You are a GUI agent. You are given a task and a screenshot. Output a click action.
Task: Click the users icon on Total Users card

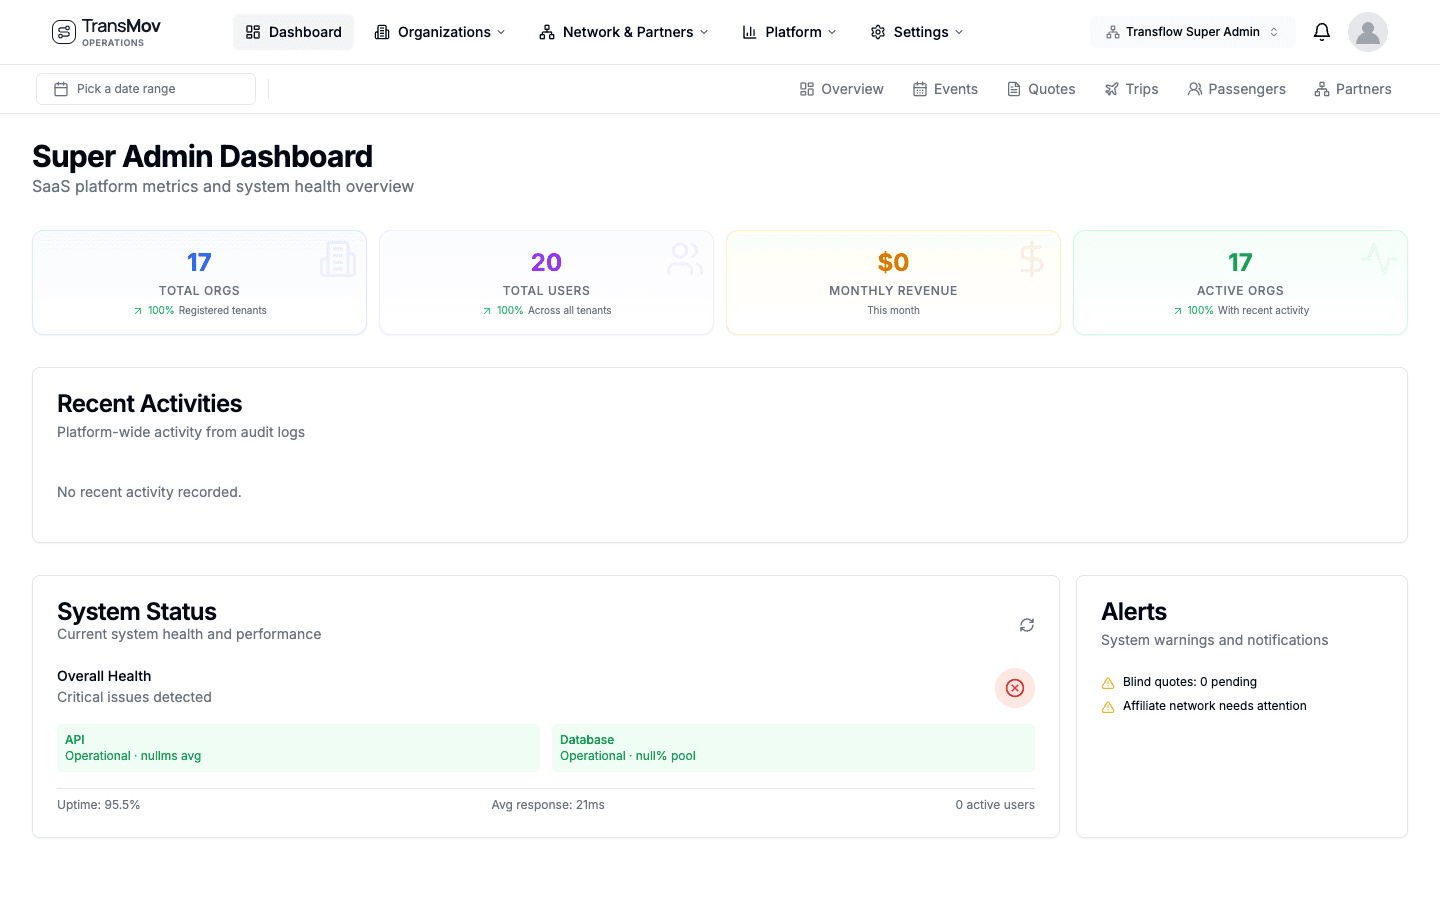point(684,258)
